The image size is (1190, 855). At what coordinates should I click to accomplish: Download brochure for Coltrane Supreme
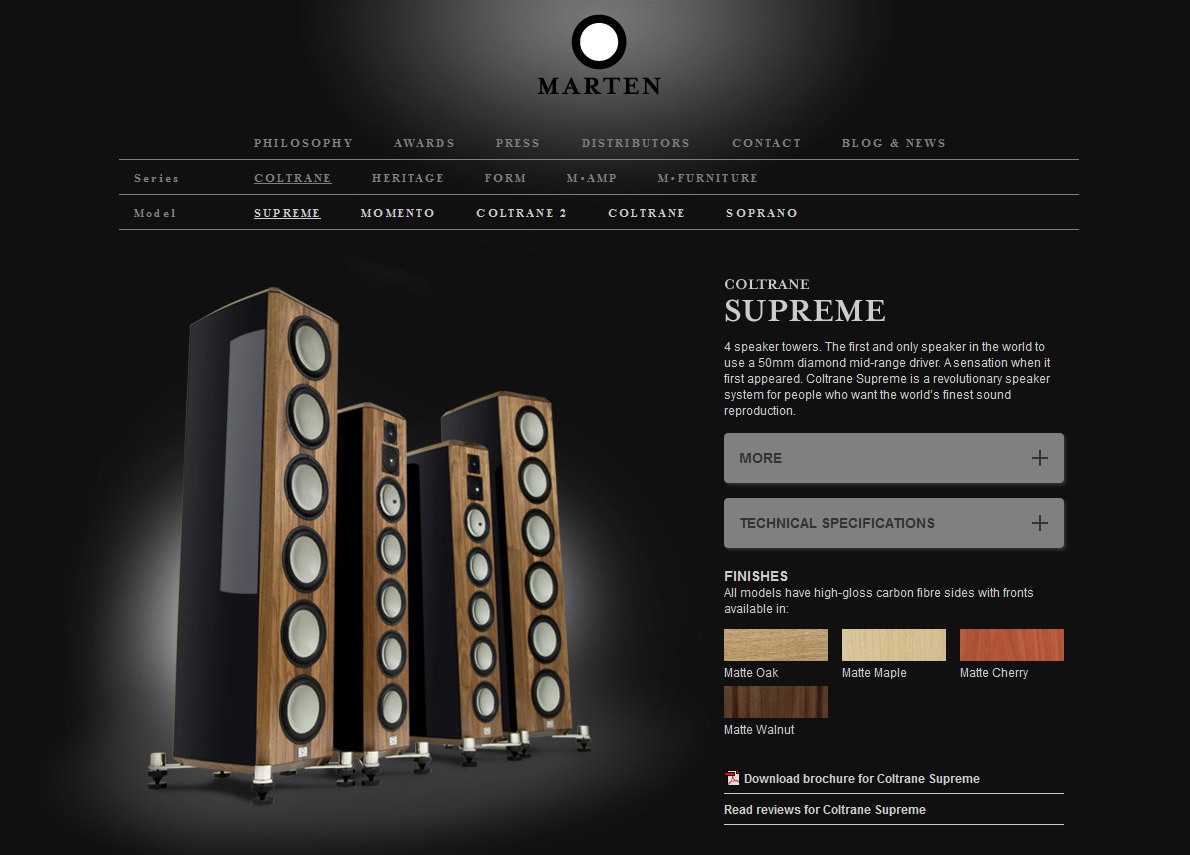861,778
